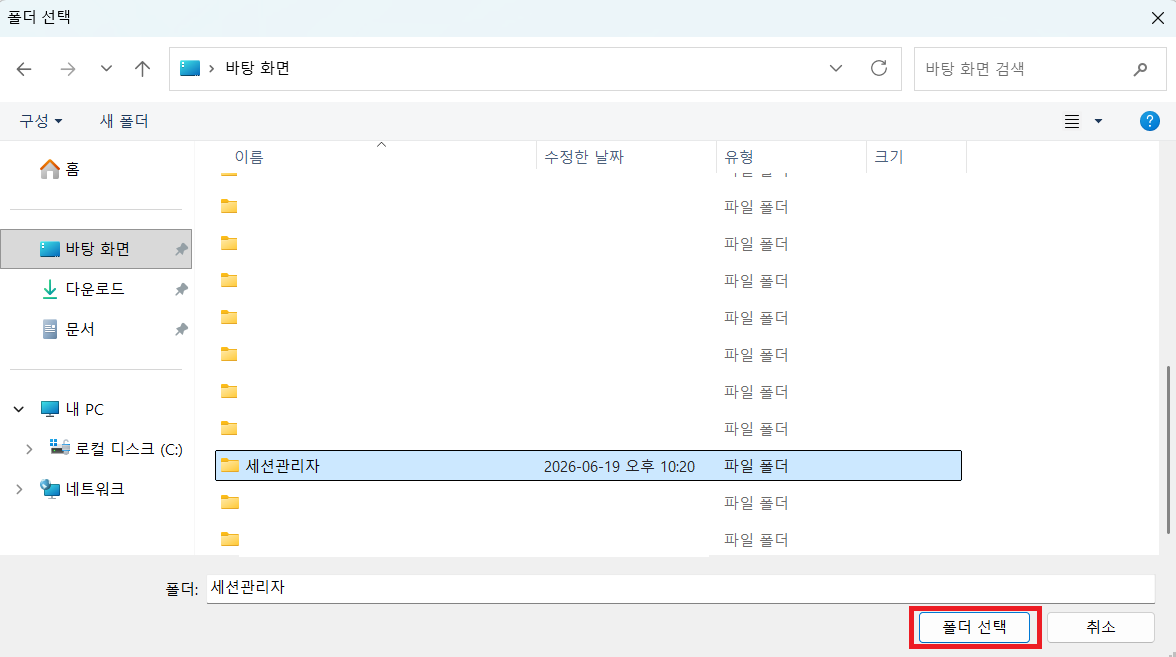Open the 구성 menu
1176x657 pixels.
coord(40,121)
